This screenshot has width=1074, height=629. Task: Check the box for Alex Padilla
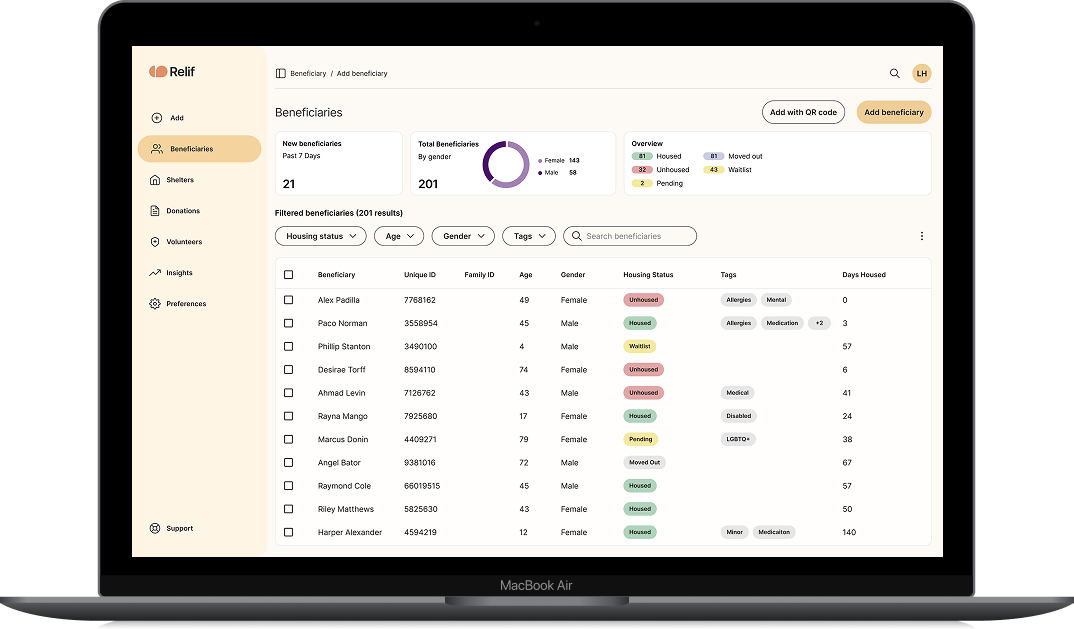(x=288, y=300)
